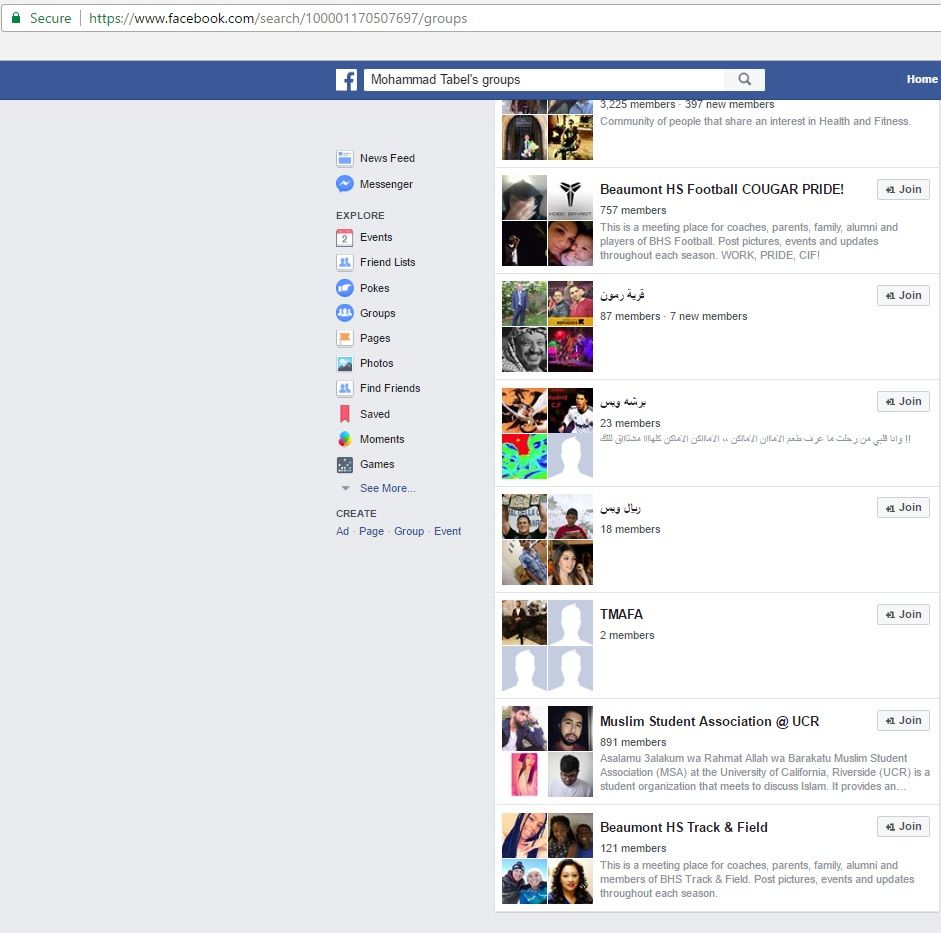
Task: Open Messenger from the sidebar
Action: pos(386,184)
